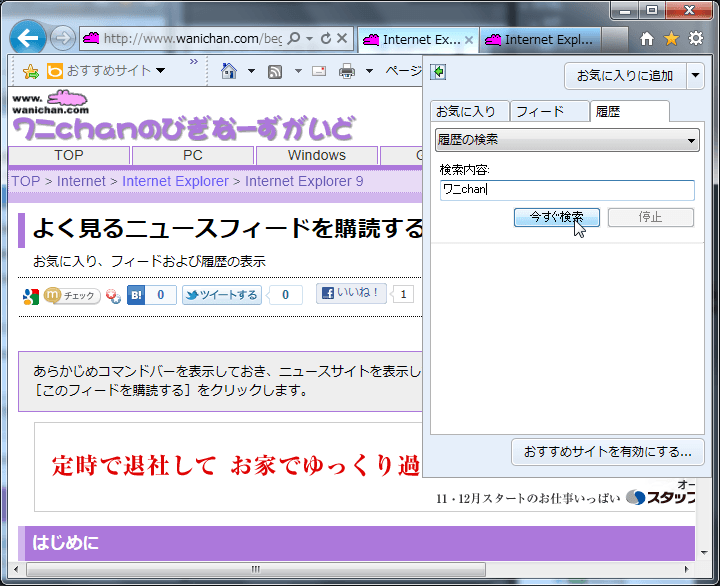Image resolution: width=720 pixels, height=586 pixels.
Task: Click the mixi チェック button
Action: (x=72, y=295)
